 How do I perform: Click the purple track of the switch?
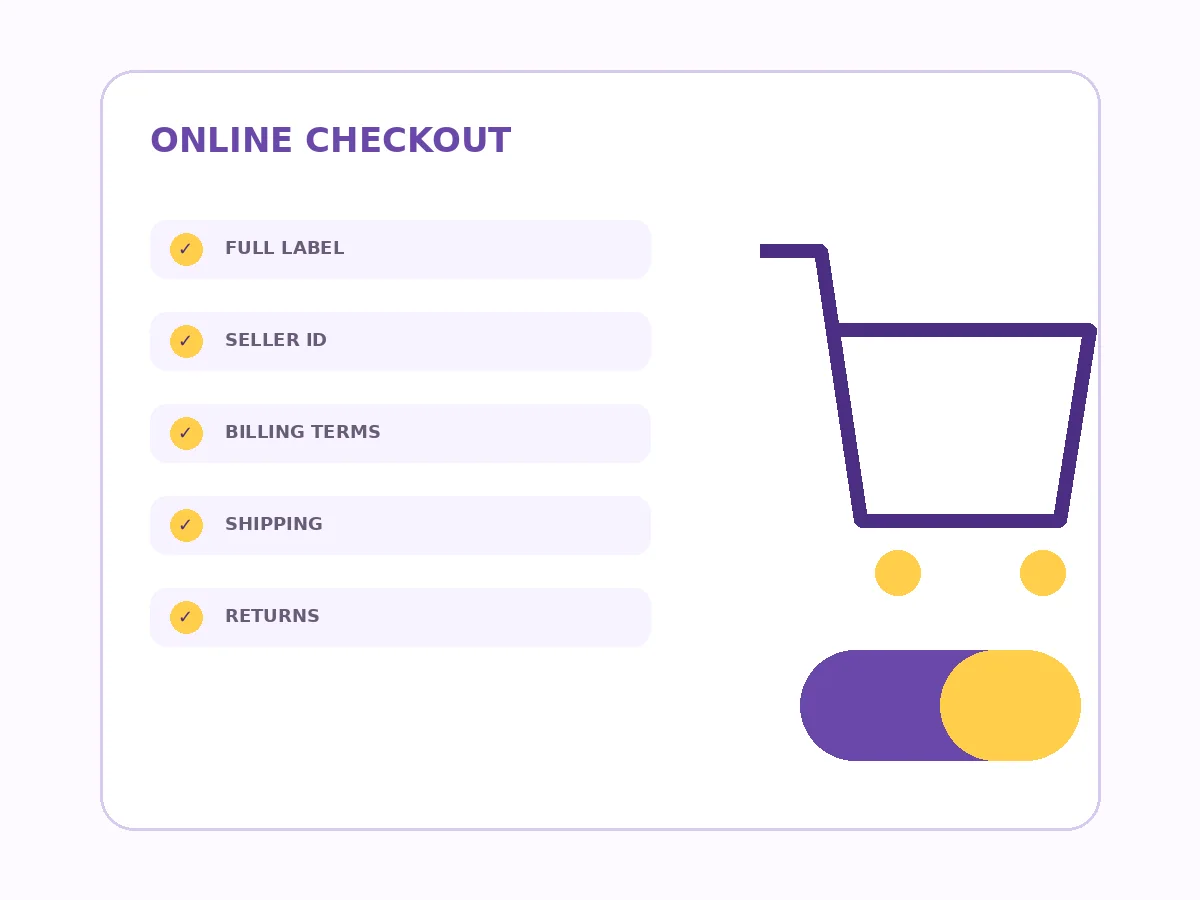coord(870,705)
